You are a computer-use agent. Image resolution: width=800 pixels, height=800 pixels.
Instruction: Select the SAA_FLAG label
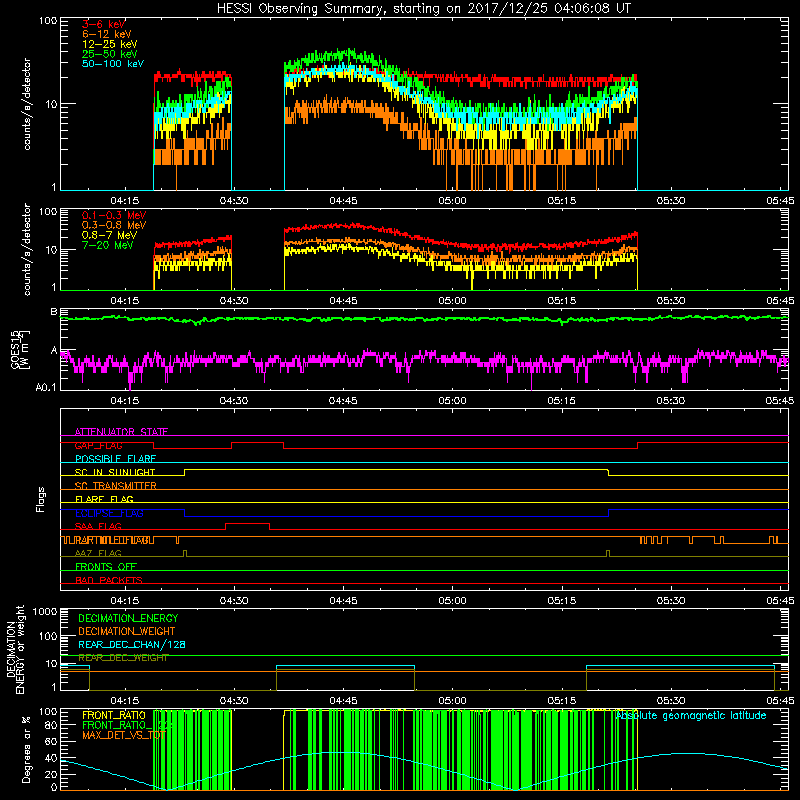coord(98,526)
